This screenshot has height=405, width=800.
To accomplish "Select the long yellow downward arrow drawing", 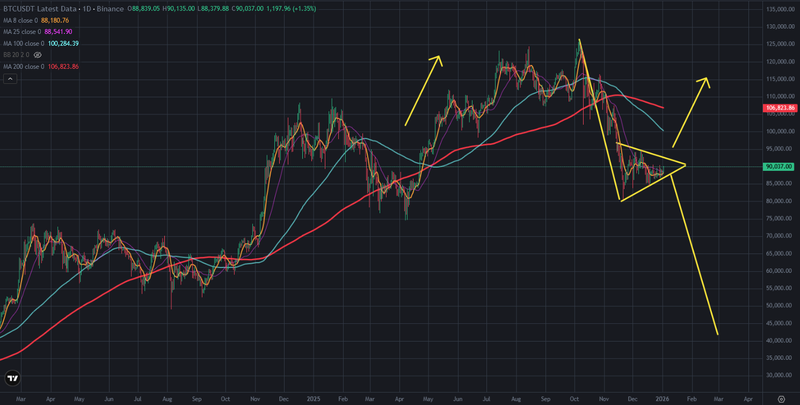I will 701,250.
